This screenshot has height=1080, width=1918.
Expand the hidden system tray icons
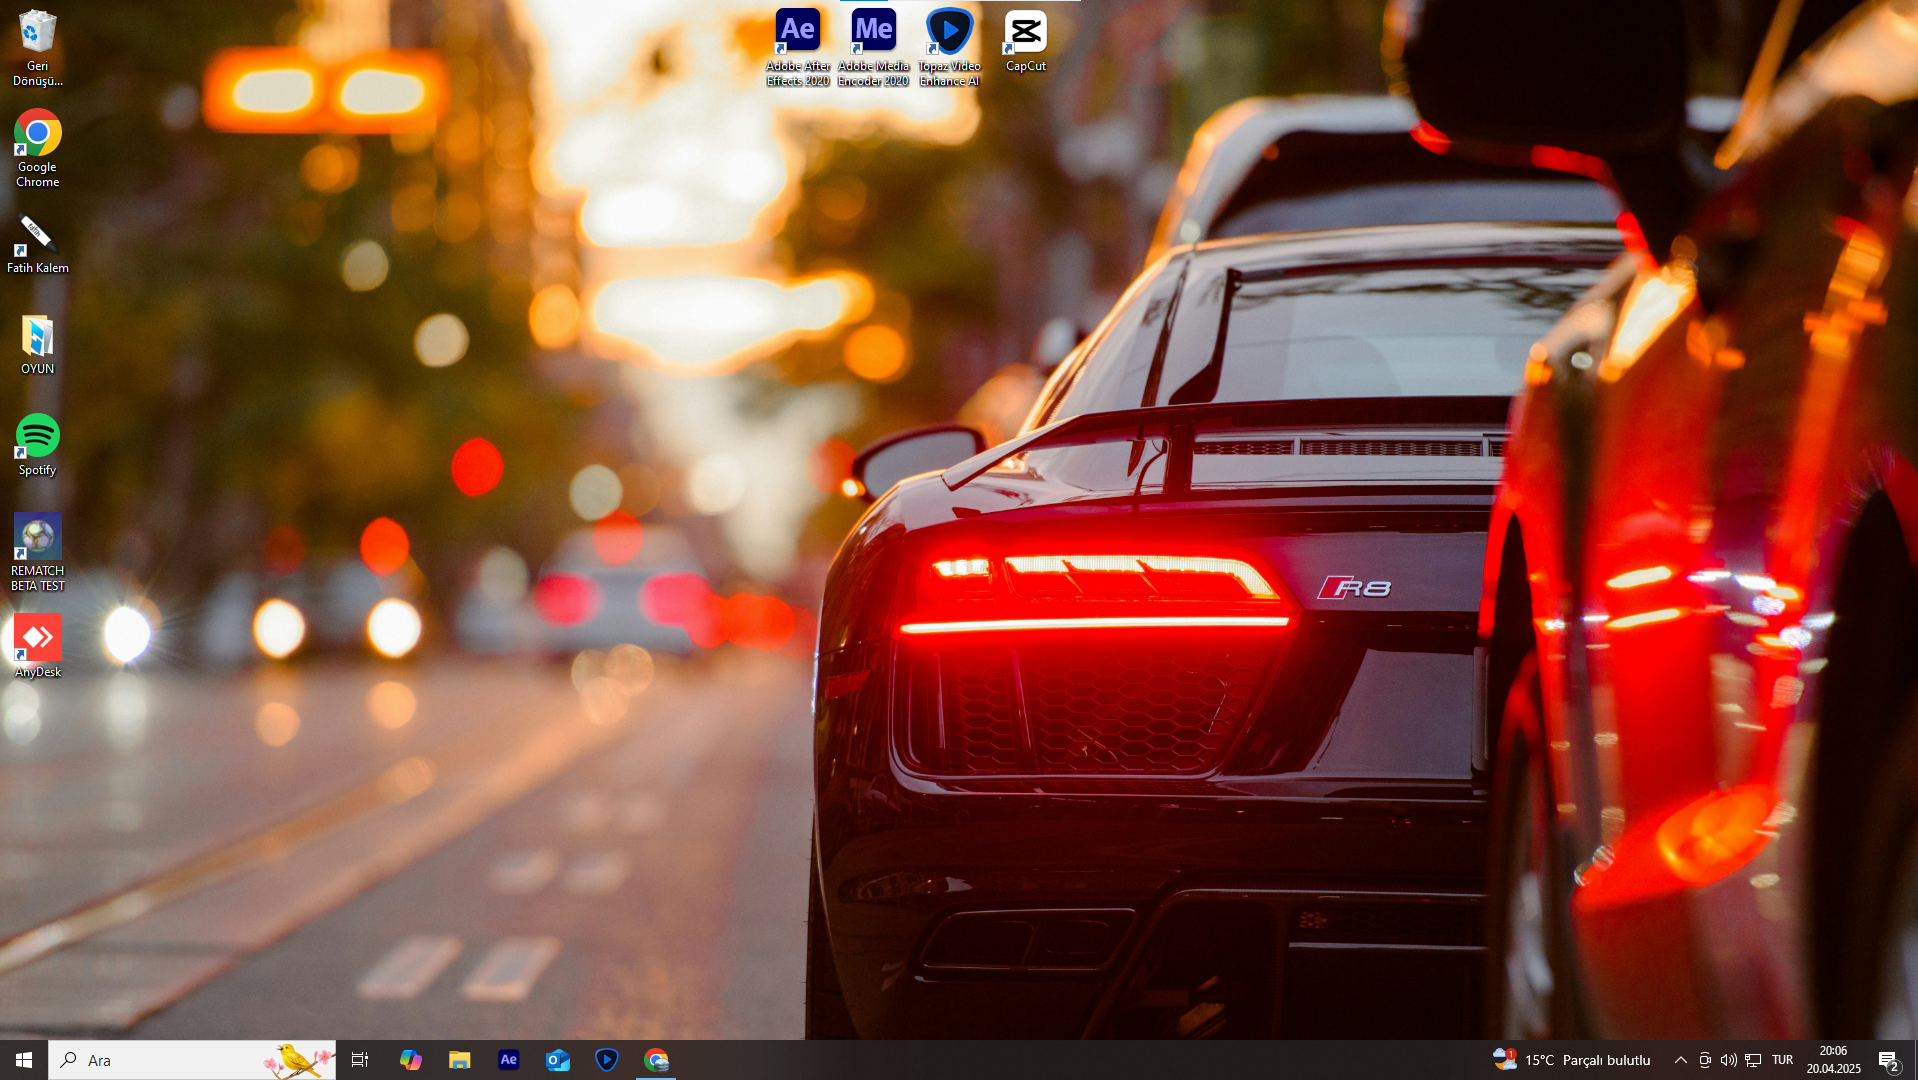pos(1680,1060)
